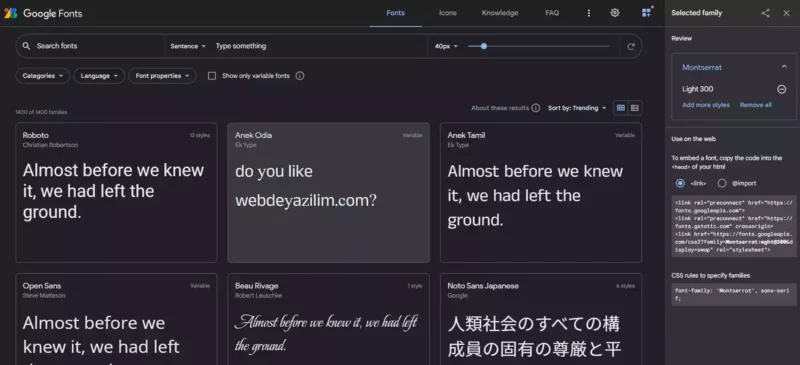Open selected families grid icon
The image size is (800, 365).
pyautogui.click(x=646, y=12)
